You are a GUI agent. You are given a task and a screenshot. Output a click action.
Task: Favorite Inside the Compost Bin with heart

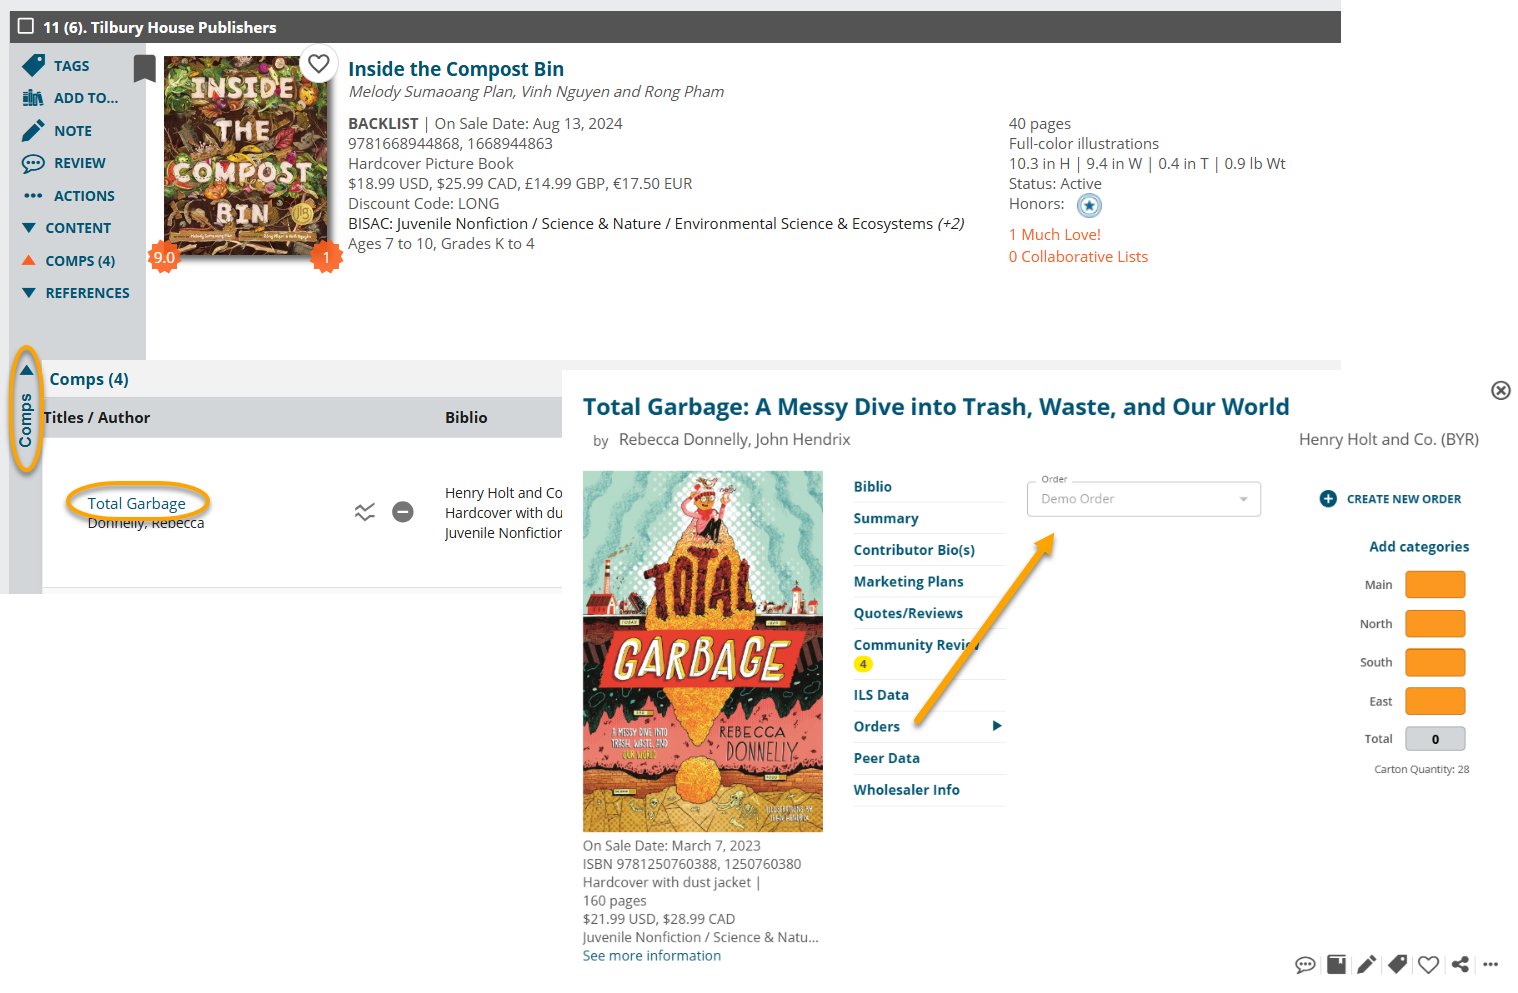coord(319,64)
